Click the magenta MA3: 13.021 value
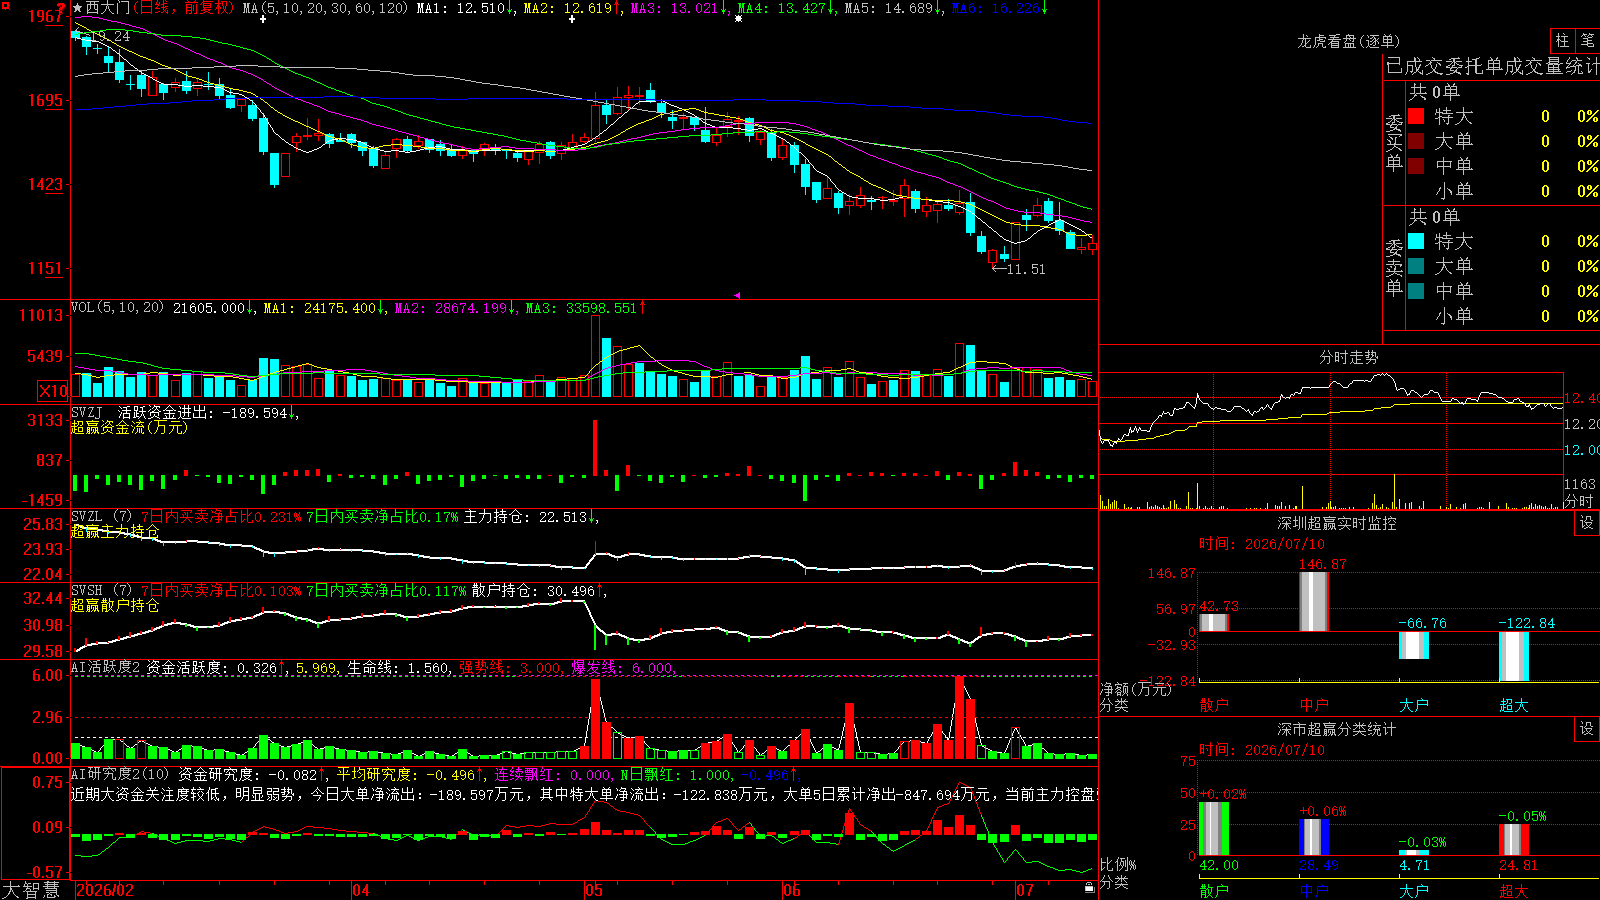Viewport: 1600px width, 900px height. pyautogui.click(x=680, y=8)
